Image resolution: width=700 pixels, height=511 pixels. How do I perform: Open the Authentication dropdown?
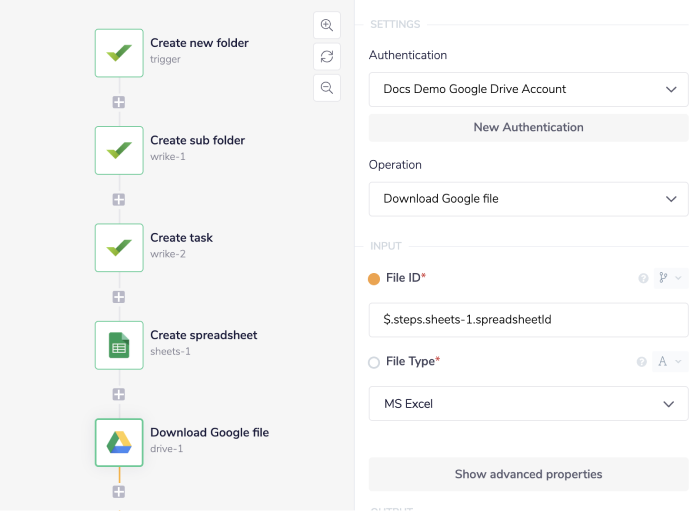point(528,89)
